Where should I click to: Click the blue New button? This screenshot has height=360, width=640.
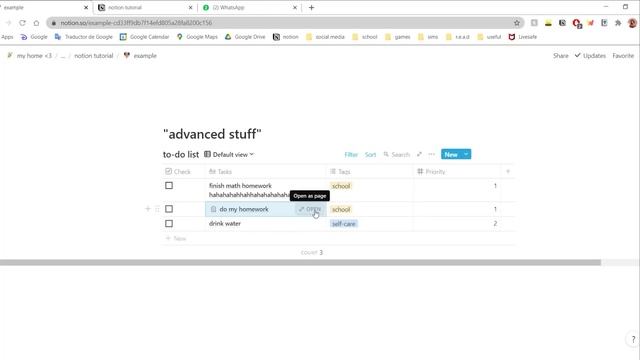pyautogui.click(x=451, y=154)
